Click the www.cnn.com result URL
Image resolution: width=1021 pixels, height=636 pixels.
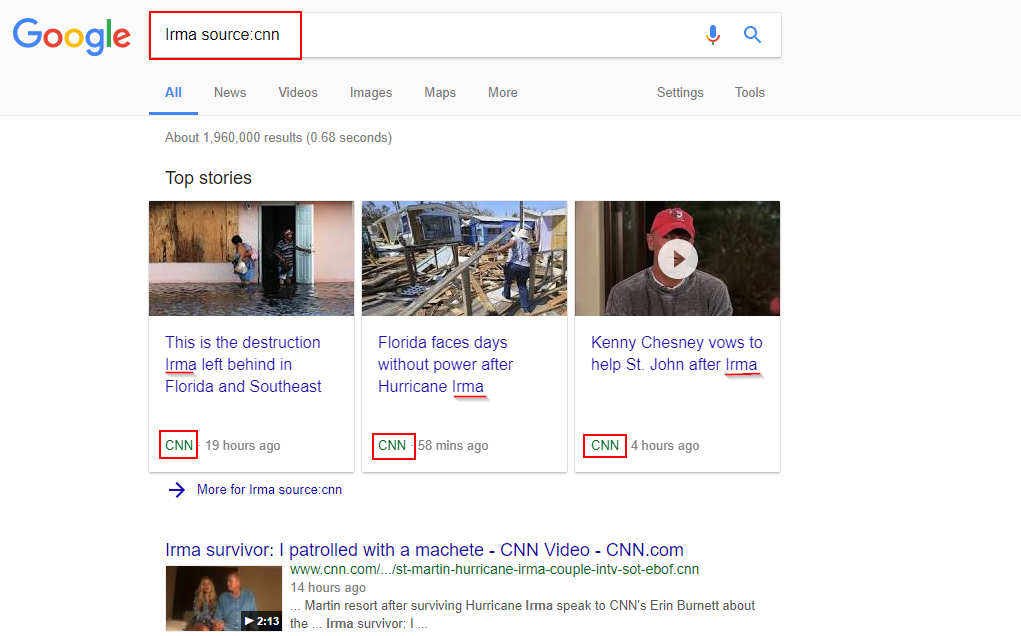click(494, 570)
